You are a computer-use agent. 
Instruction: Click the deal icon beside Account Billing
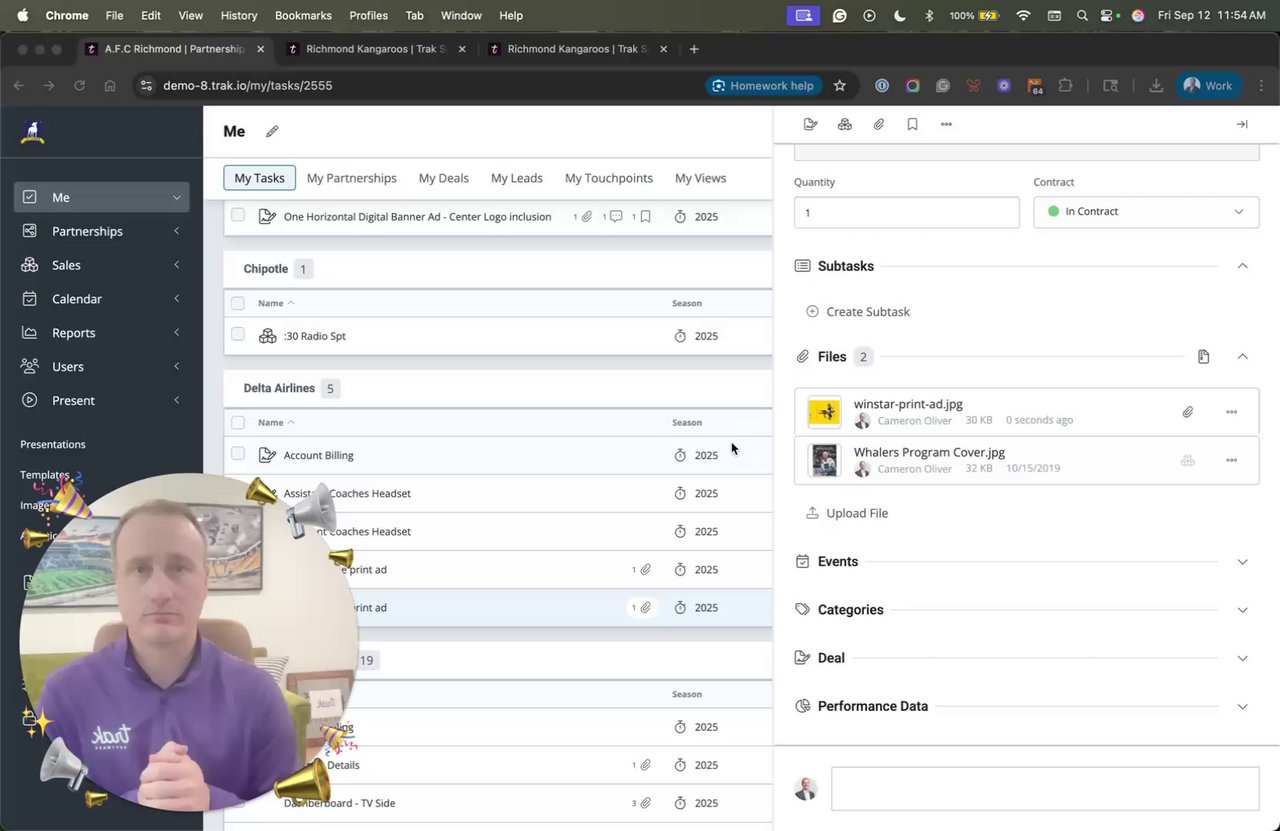pyautogui.click(x=267, y=455)
